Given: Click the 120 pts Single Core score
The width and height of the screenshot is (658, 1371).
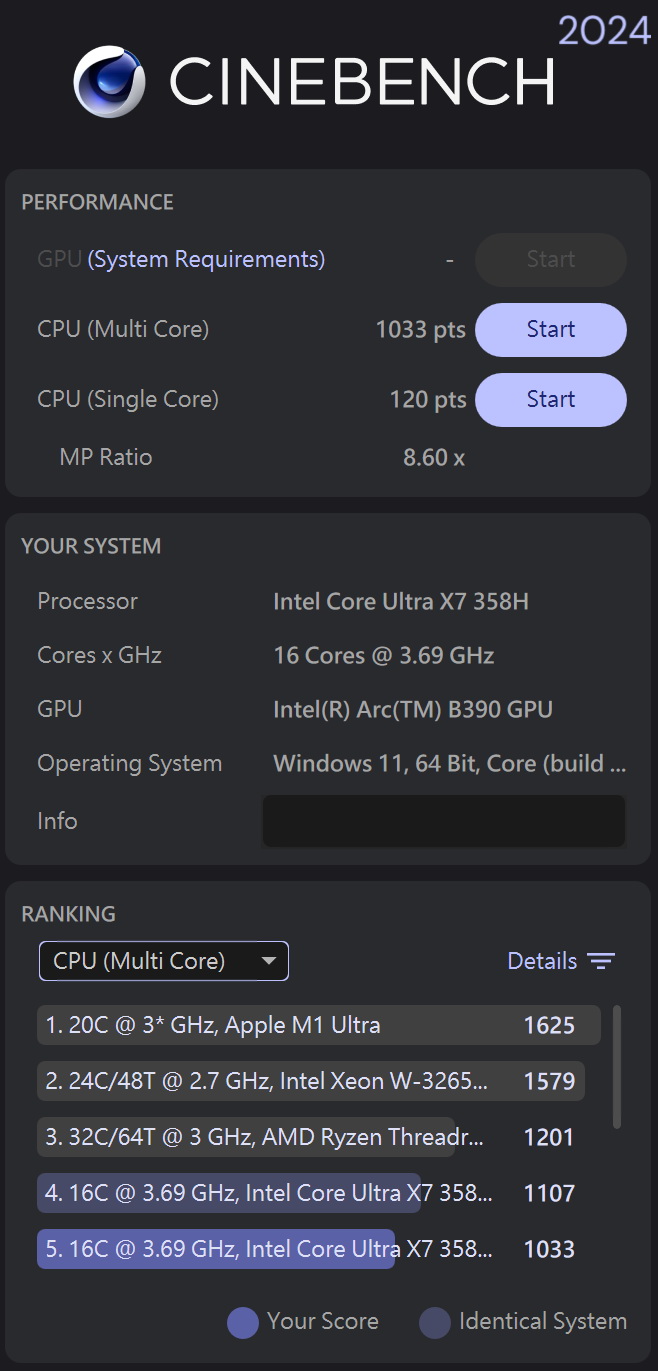Looking at the screenshot, I should pos(427,400).
